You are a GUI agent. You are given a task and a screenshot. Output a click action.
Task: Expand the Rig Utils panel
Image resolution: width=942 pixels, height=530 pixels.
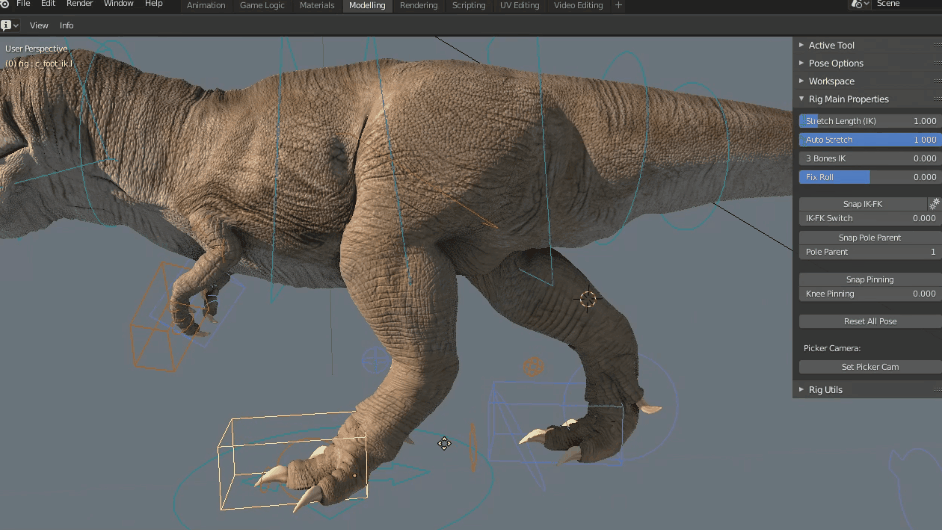point(825,390)
